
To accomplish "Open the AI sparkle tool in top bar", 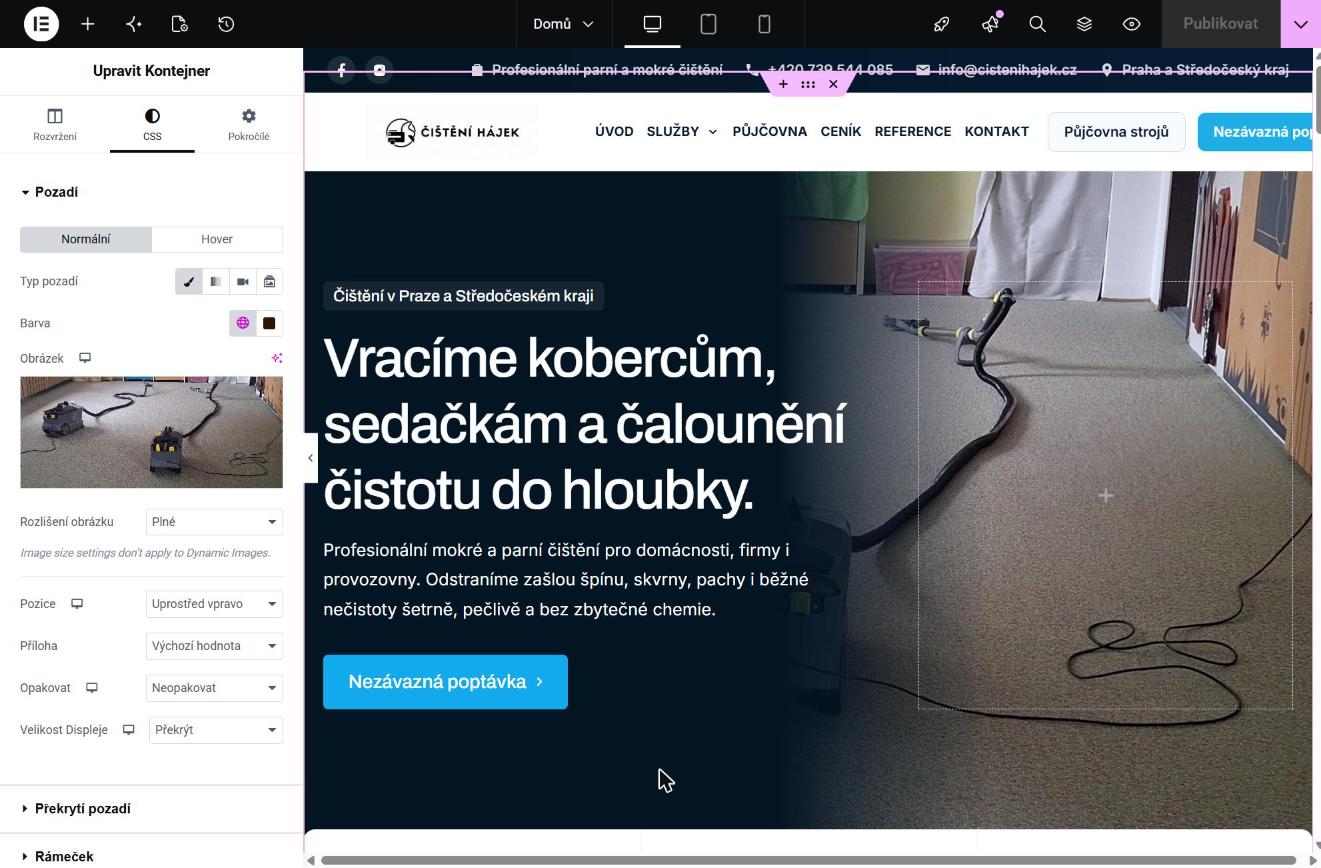I will point(134,24).
